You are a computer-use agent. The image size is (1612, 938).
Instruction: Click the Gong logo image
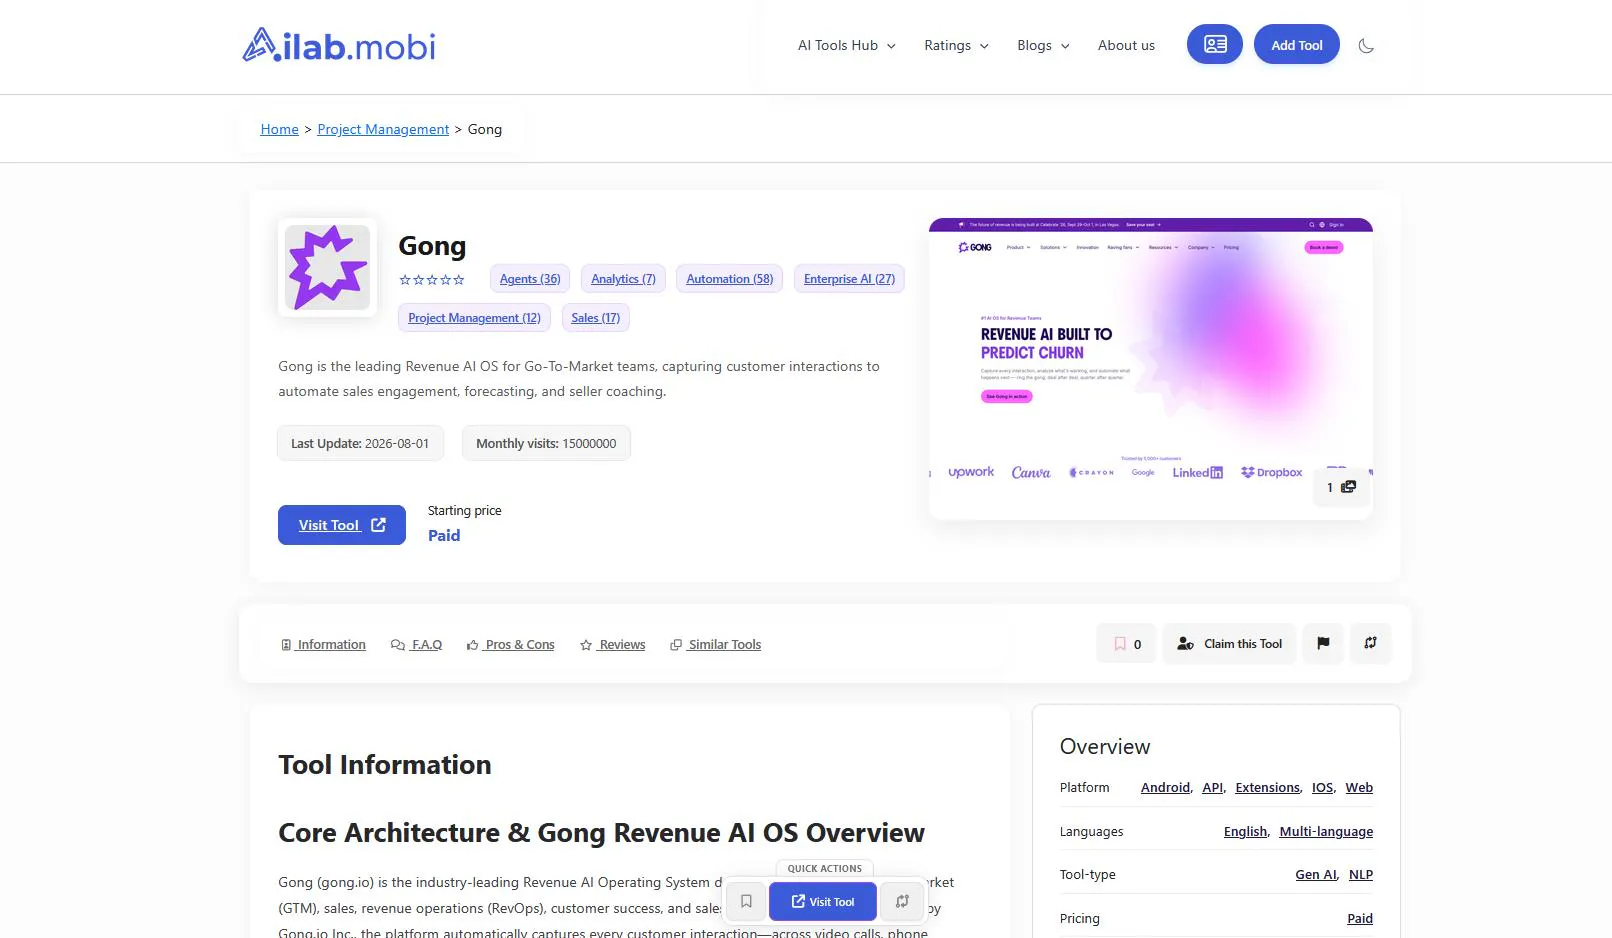tap(327, 267)
